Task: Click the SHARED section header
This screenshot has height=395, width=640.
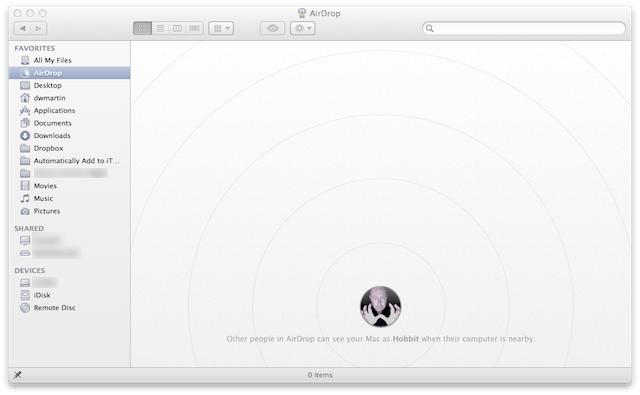Action: pyautogui.click(x=29, y=229)
